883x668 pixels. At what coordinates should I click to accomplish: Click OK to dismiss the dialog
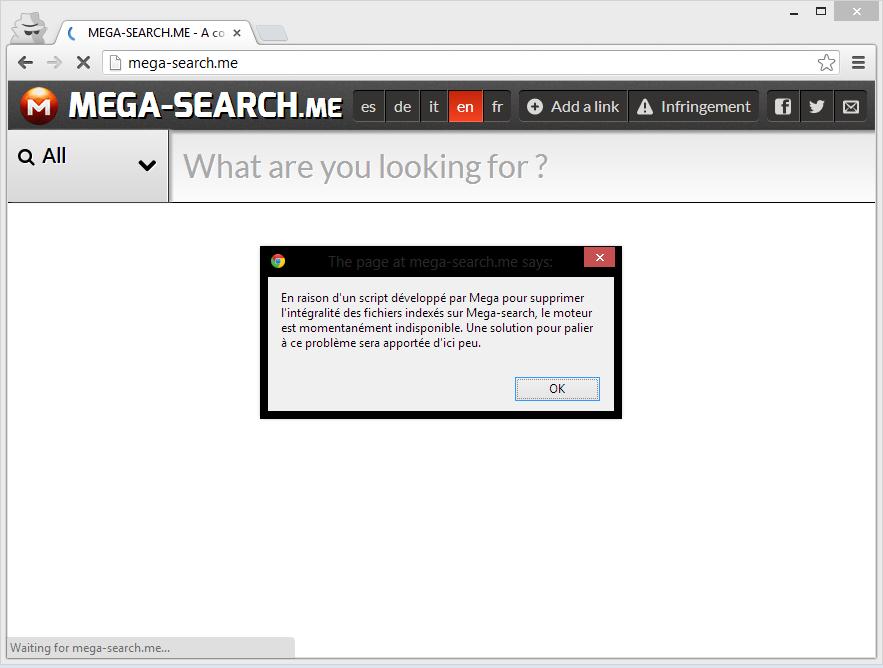557,389
